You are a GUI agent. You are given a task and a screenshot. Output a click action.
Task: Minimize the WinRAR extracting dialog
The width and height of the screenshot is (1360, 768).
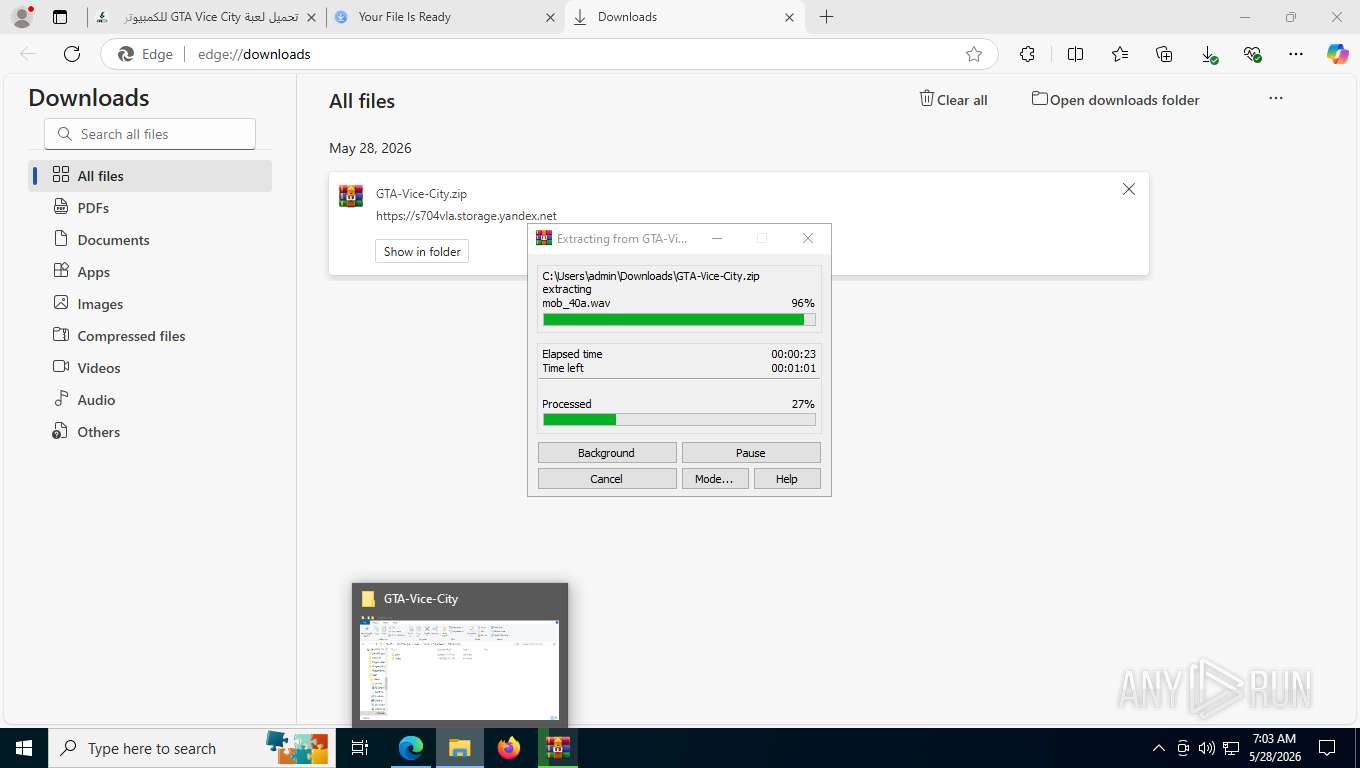[717, 238]
